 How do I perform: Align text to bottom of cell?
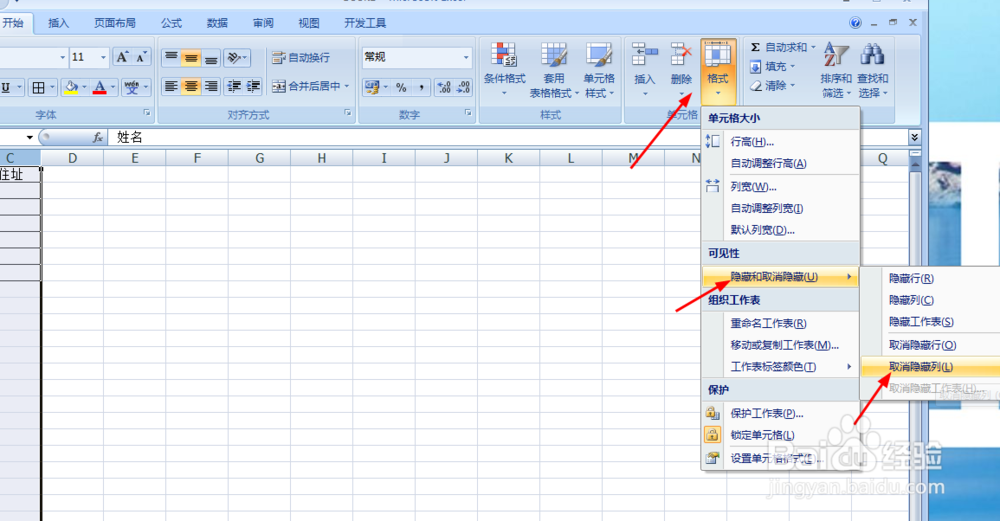tap(211, 57)
